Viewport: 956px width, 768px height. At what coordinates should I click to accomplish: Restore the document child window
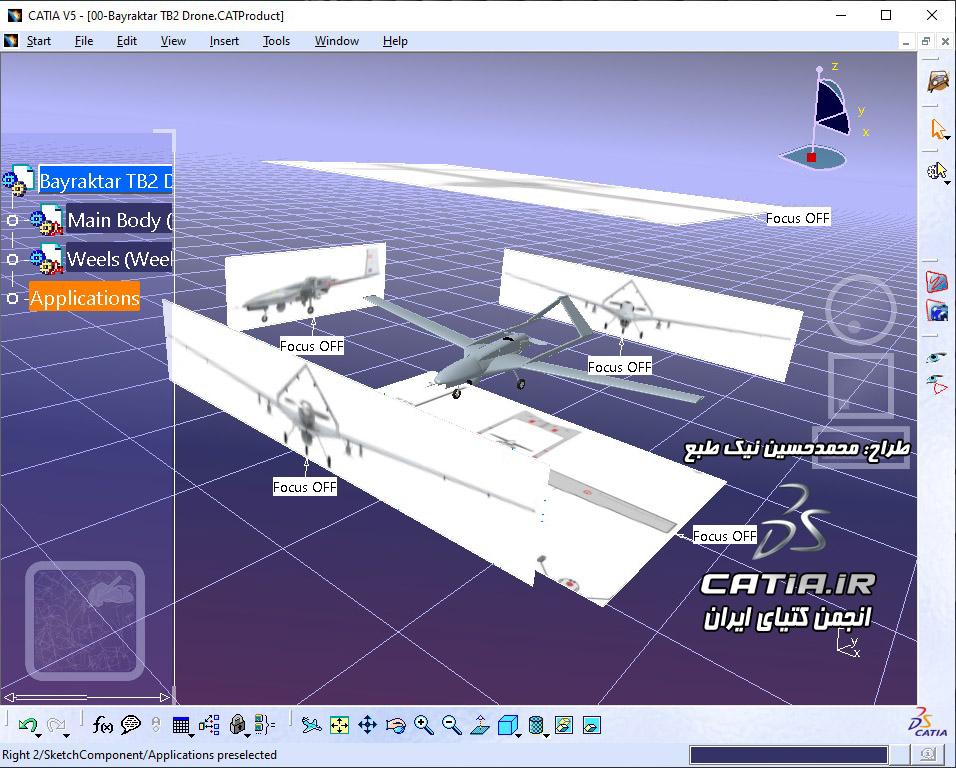coord(926,41)
